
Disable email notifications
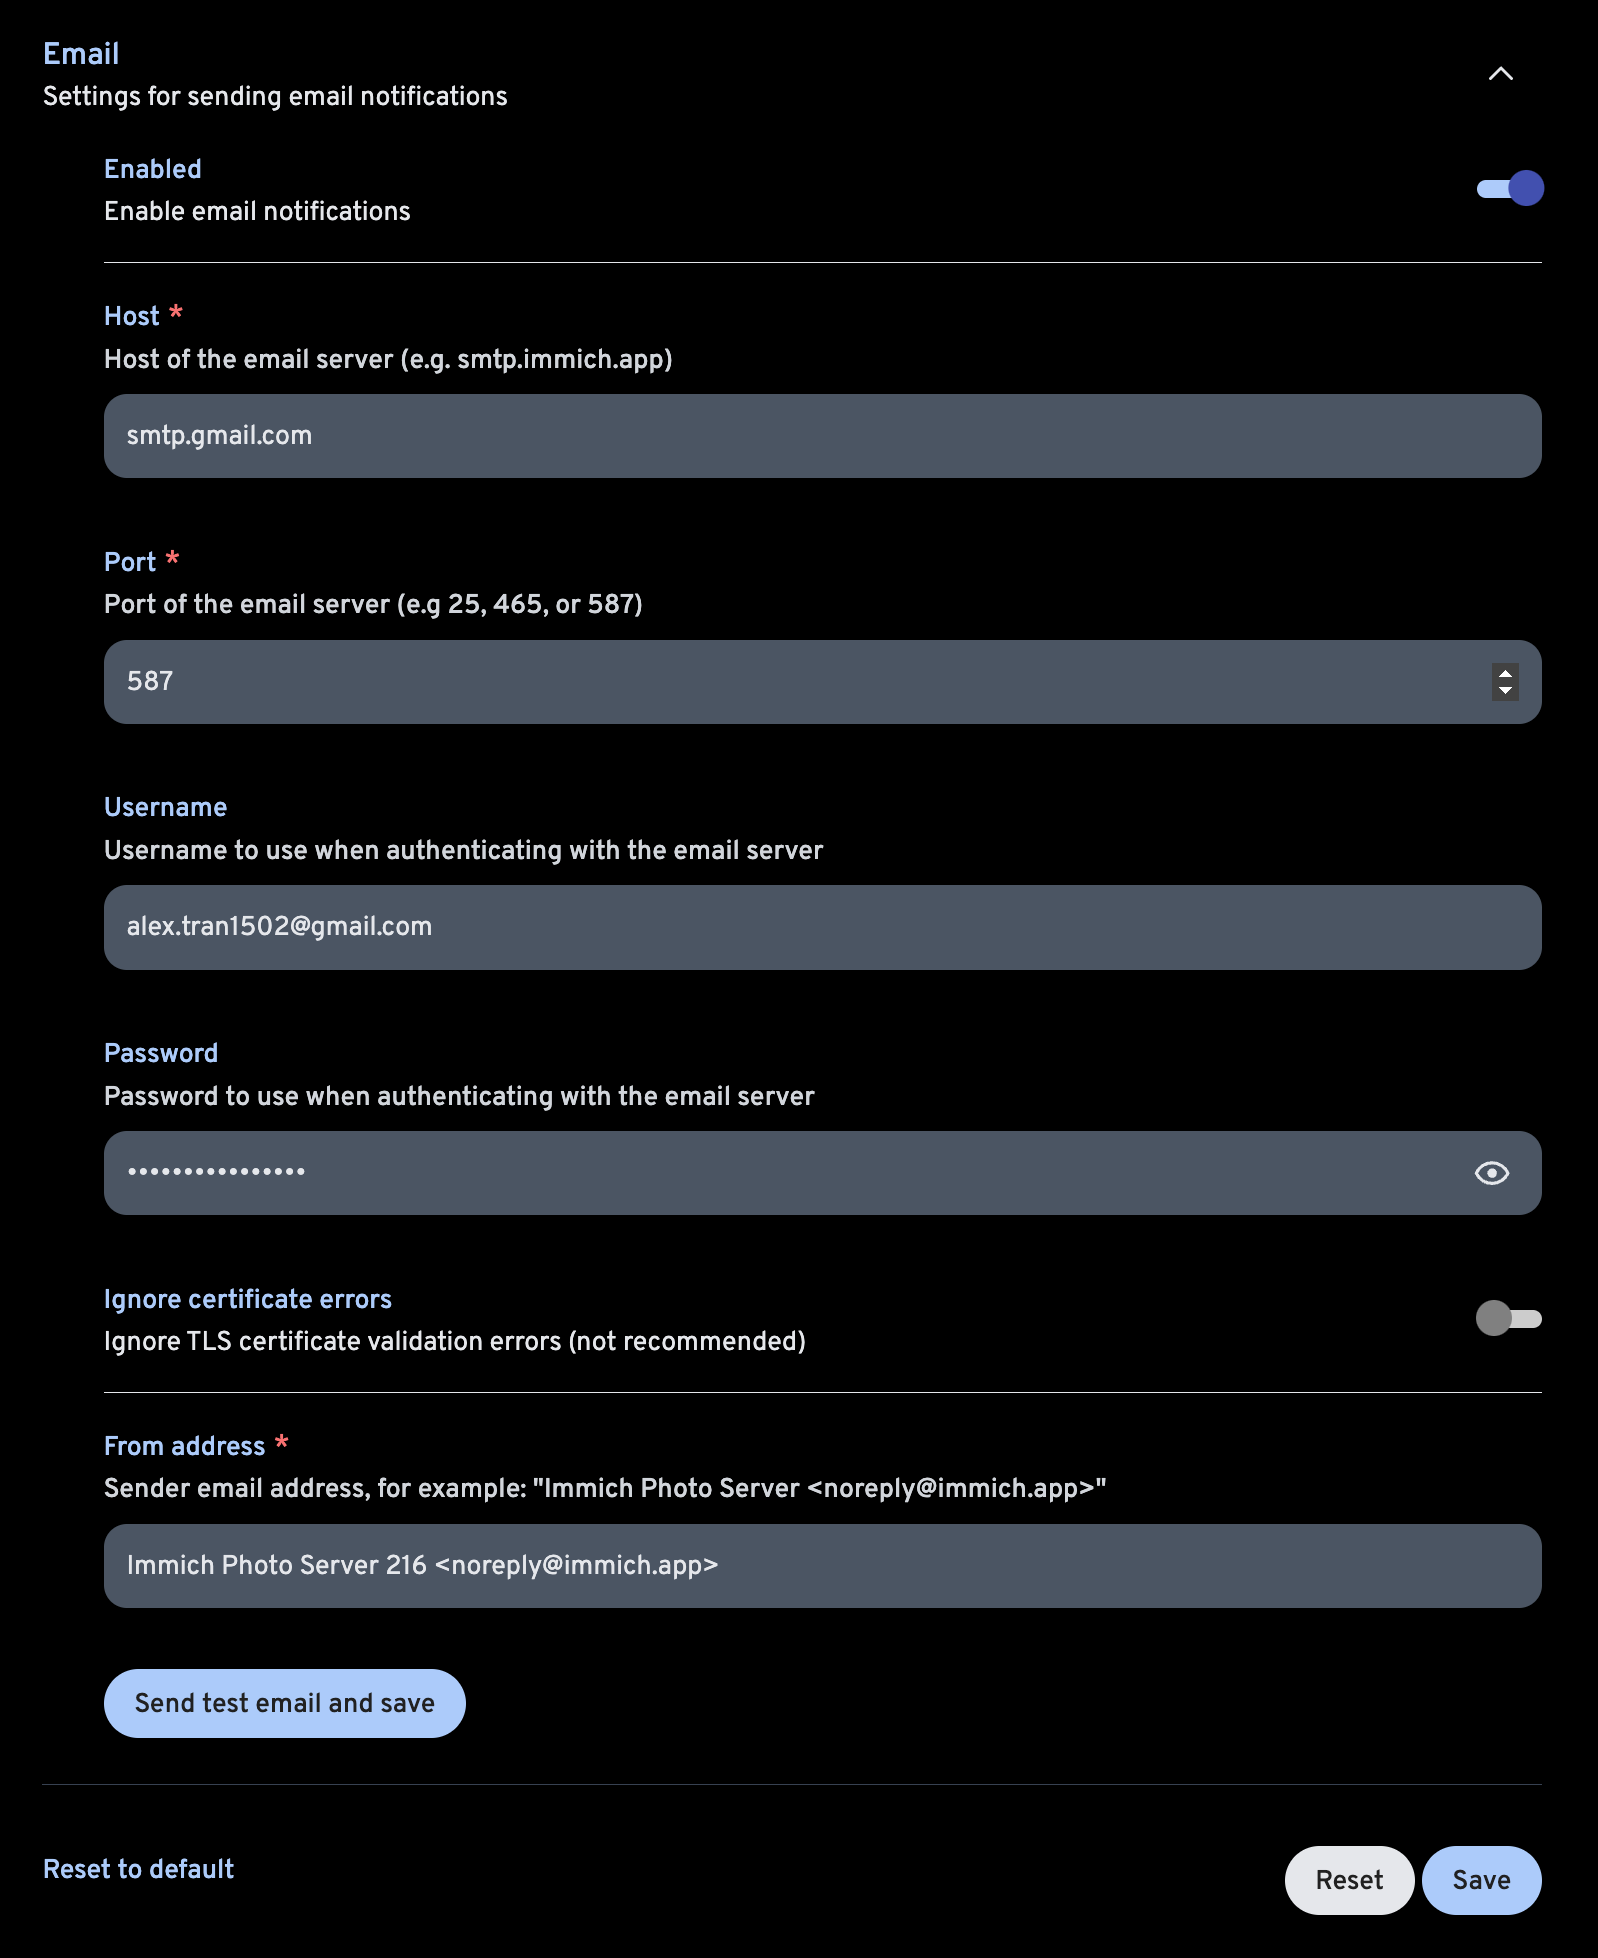tap(1509, 188)
